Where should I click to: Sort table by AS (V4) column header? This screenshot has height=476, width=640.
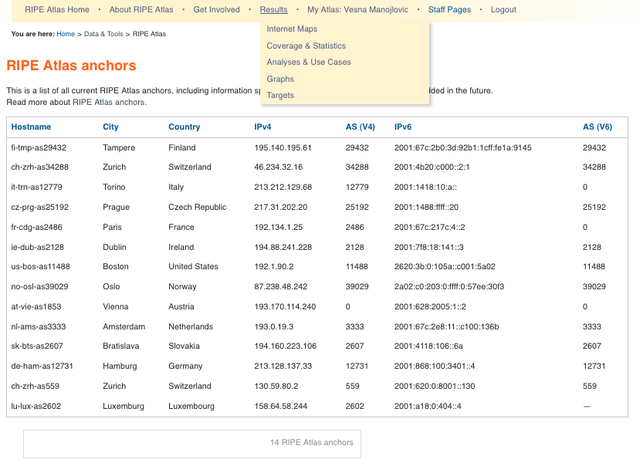360,127
